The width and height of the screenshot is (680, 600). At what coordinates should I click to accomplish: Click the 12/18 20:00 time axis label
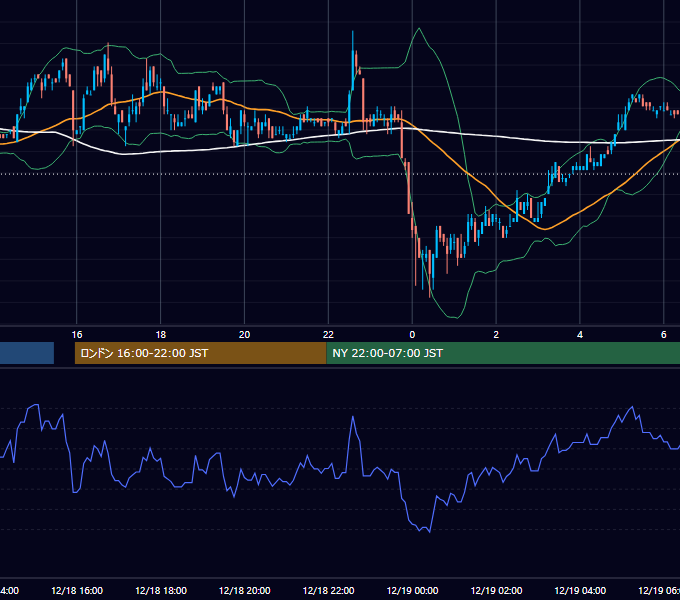point(245,590)
